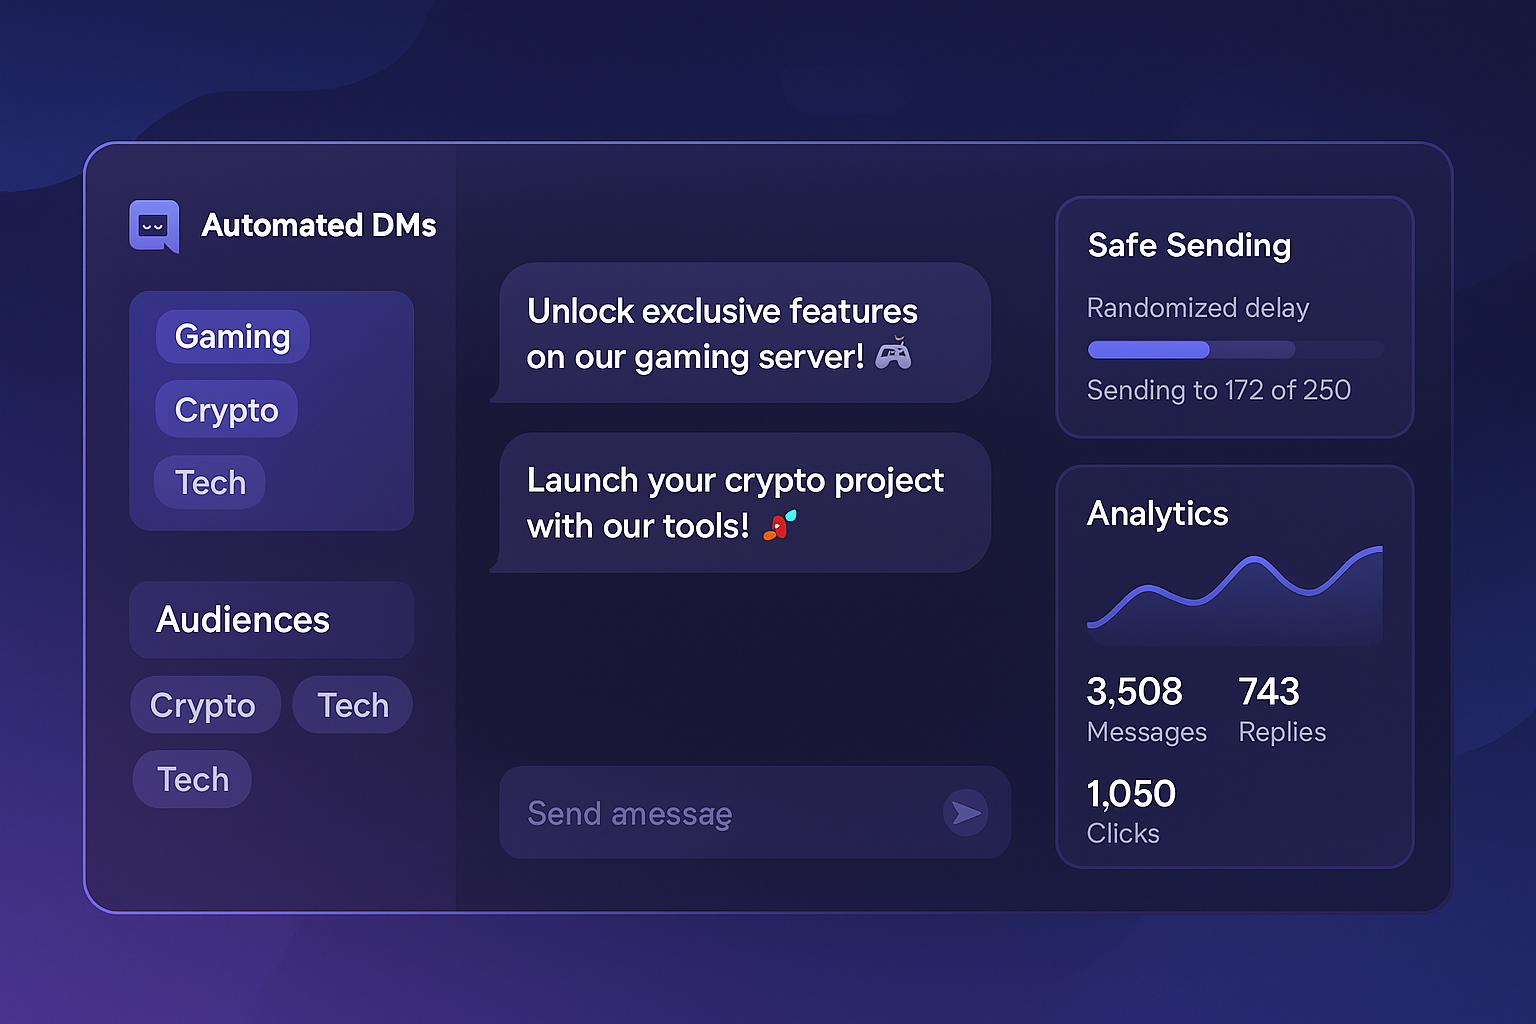The image size is (1536, 1024).
Task: Click the Automated DMs chat logo icon
Action: click(x=154, y=226)
